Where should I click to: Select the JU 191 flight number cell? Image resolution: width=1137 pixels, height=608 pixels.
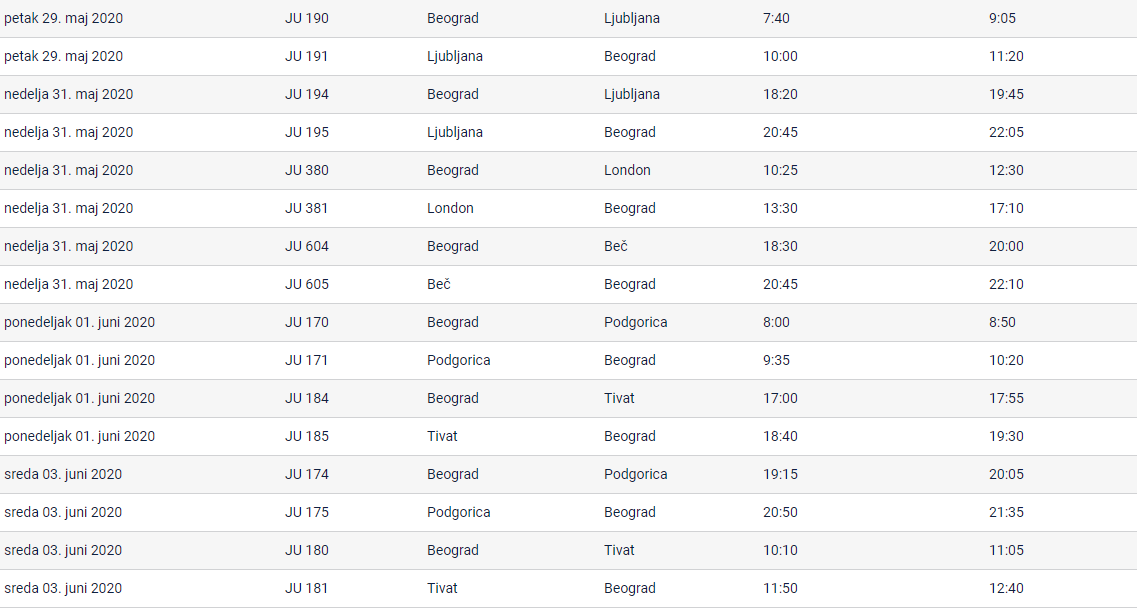tap(306, 56)
